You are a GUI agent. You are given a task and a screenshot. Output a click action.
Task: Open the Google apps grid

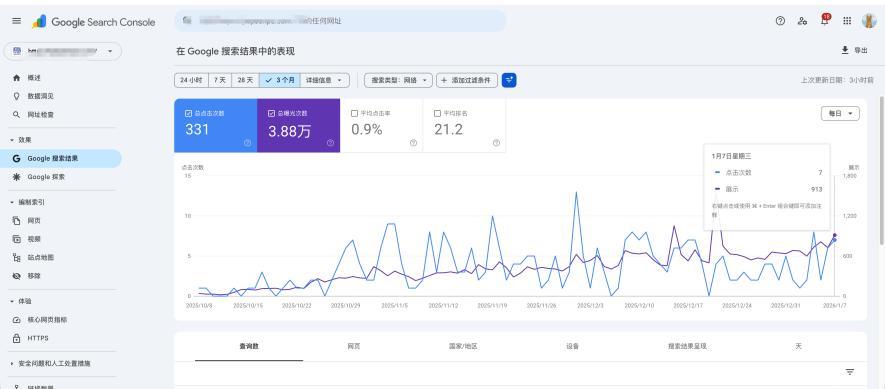(x=847, y=21)
